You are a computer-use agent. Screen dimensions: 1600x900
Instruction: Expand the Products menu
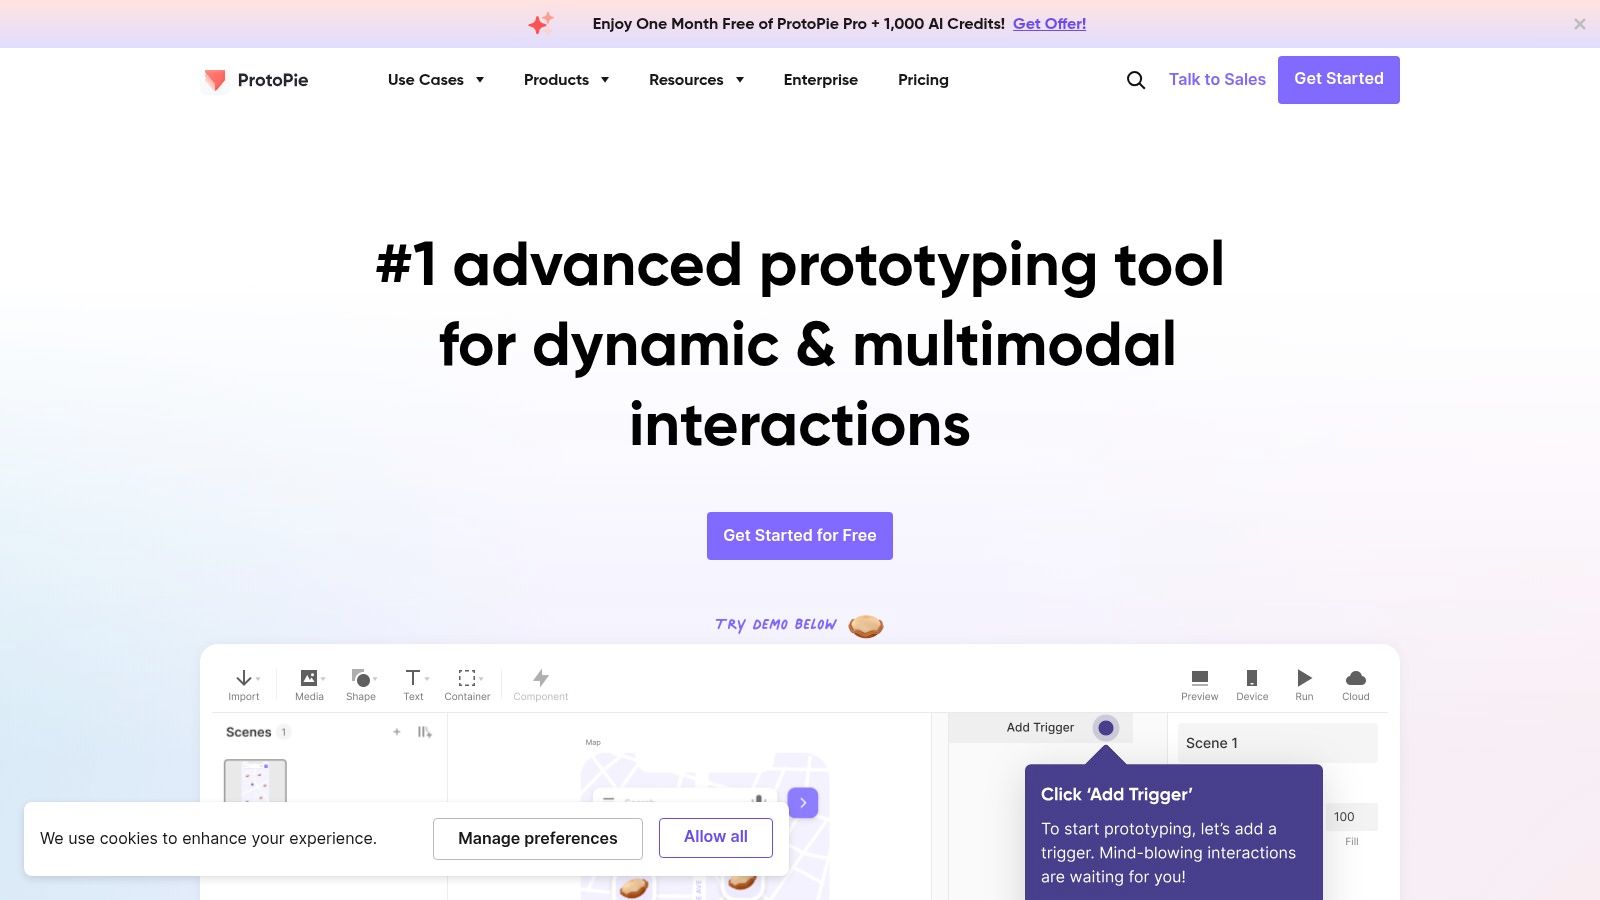(x=566, y=80)
